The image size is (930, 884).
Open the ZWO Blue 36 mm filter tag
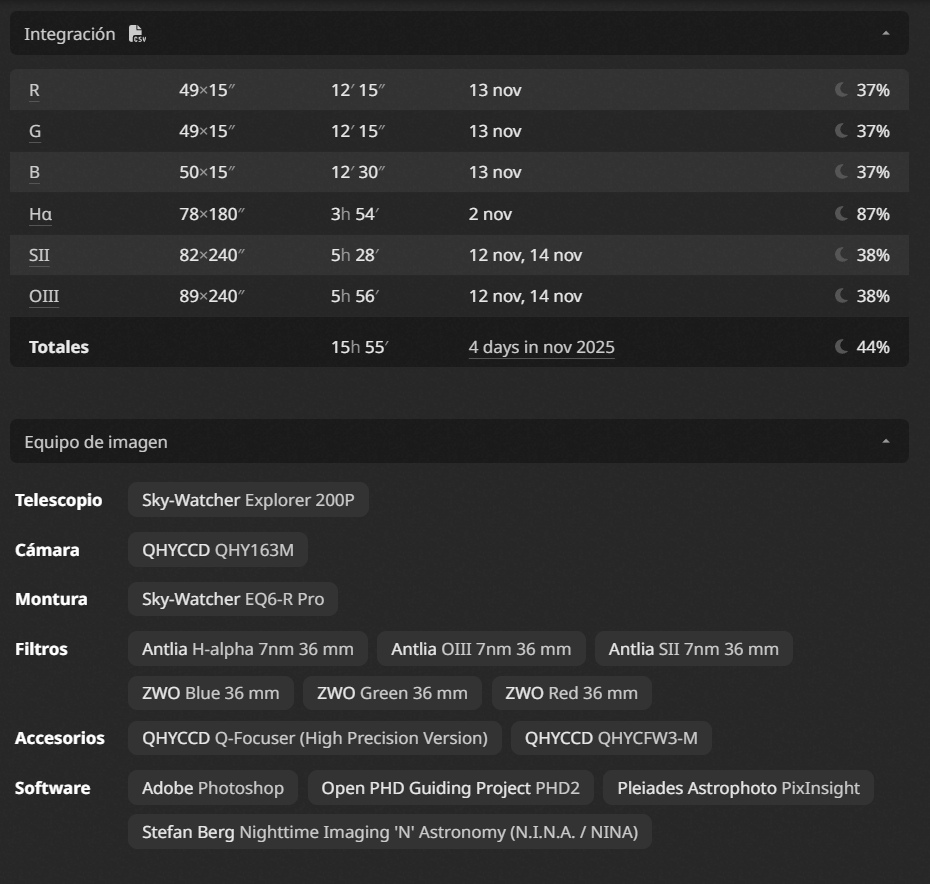(x=211, y=692)
